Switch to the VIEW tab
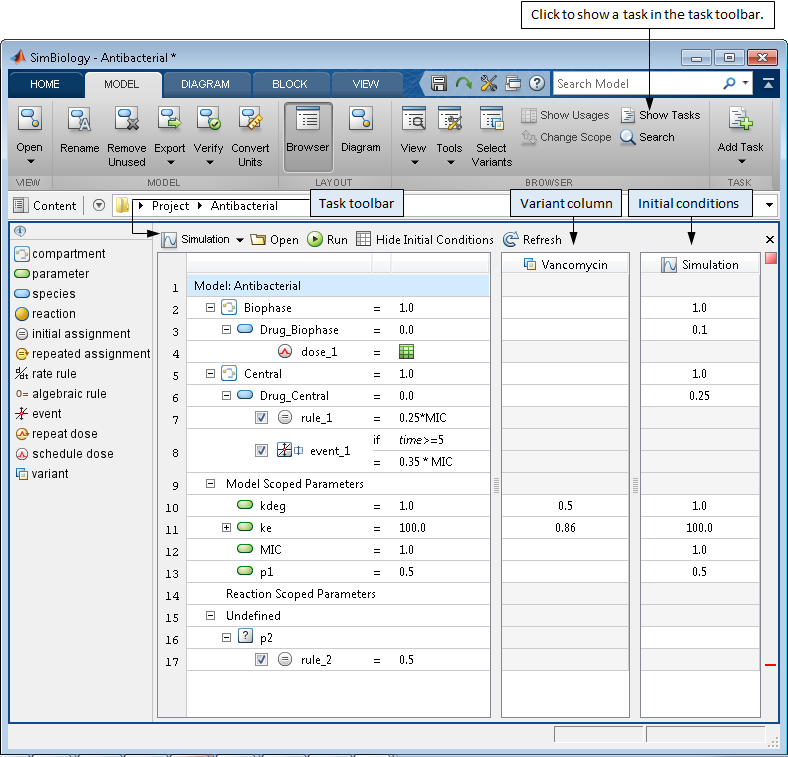This screenshot has height=757, width=788. coord(366,84)
